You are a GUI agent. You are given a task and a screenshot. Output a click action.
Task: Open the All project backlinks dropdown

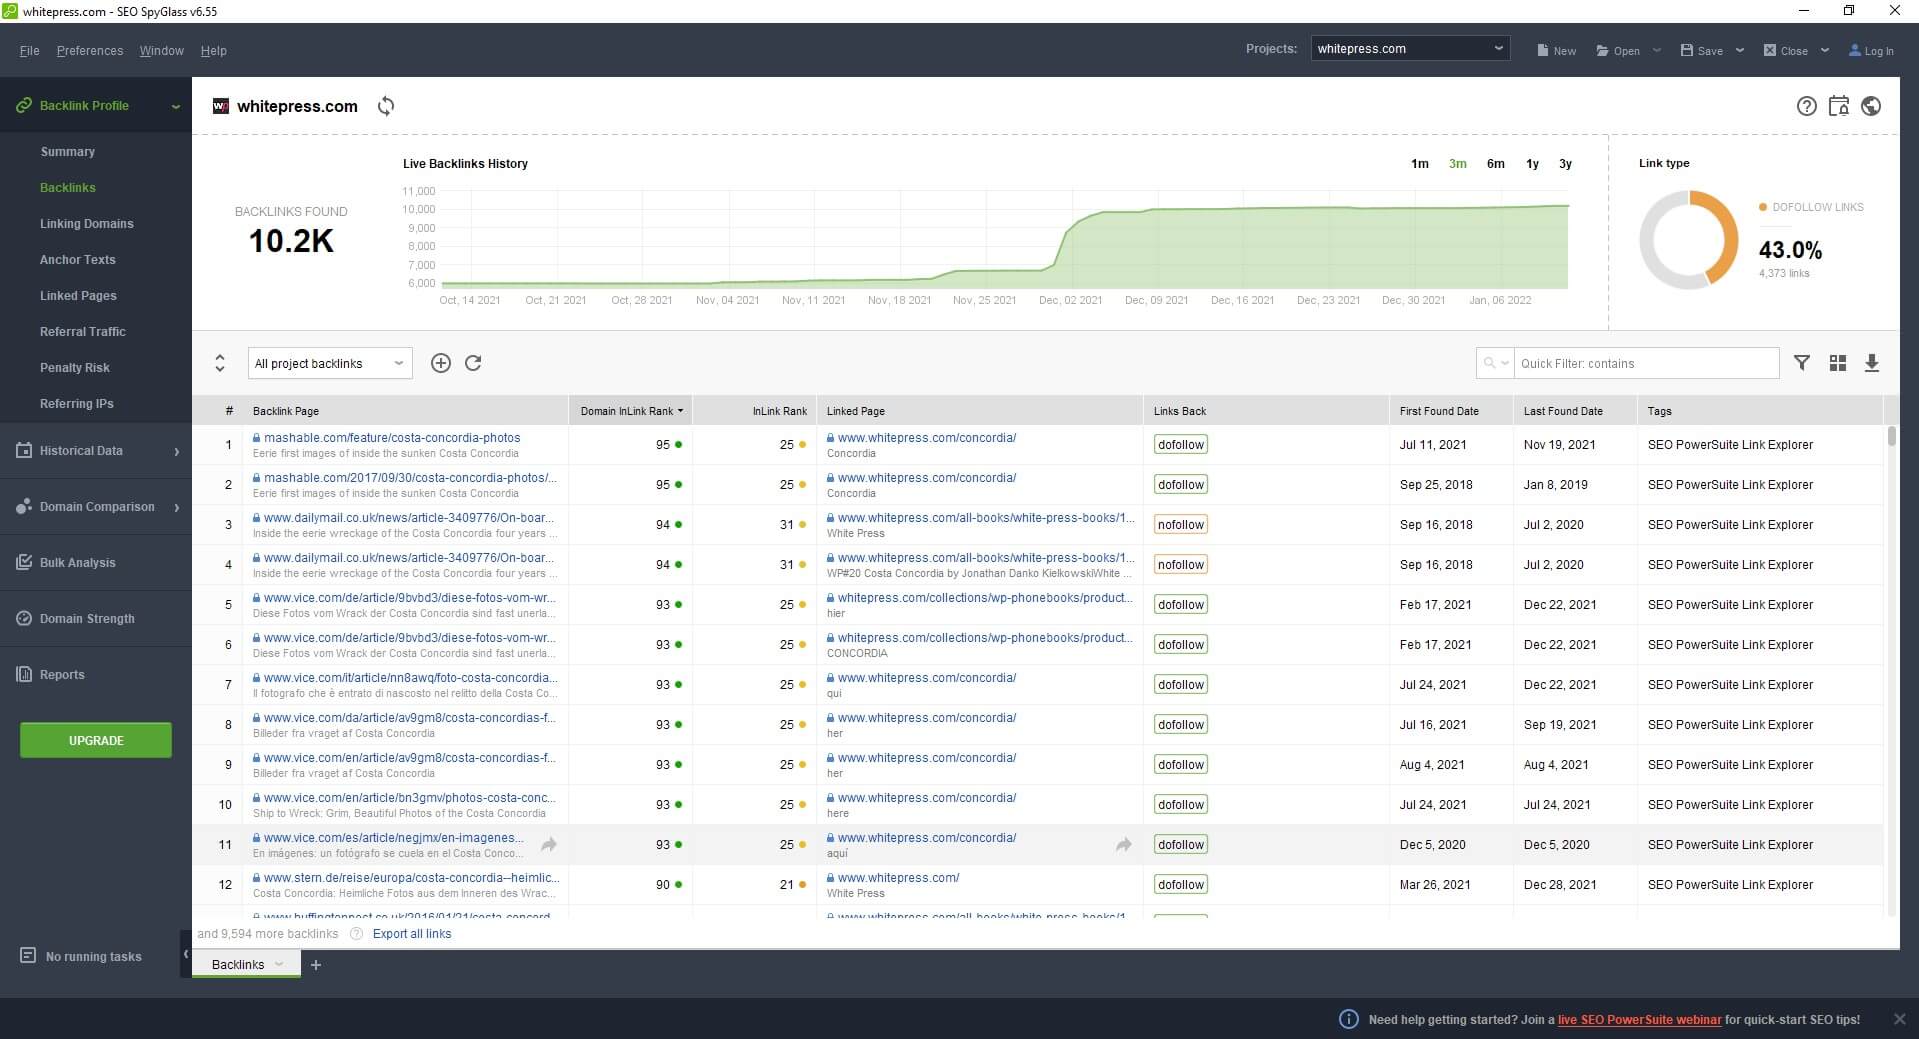330,363
